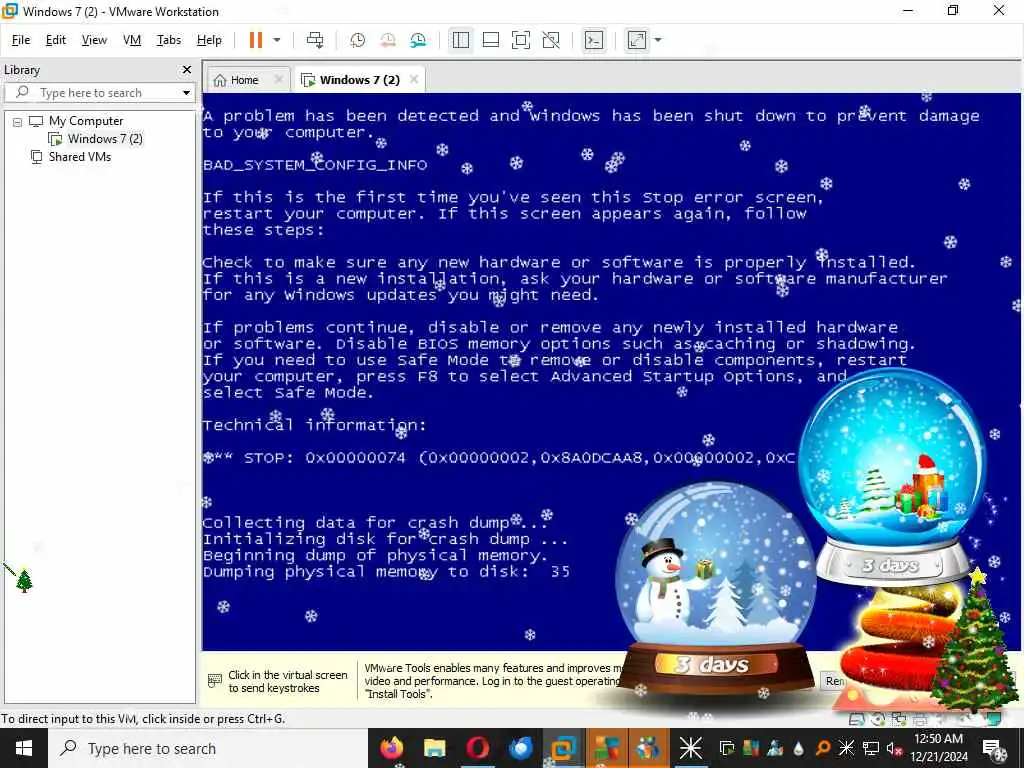Open the Tabs menu
This screenshot has width=1024, height=768.
click(168, 40)
